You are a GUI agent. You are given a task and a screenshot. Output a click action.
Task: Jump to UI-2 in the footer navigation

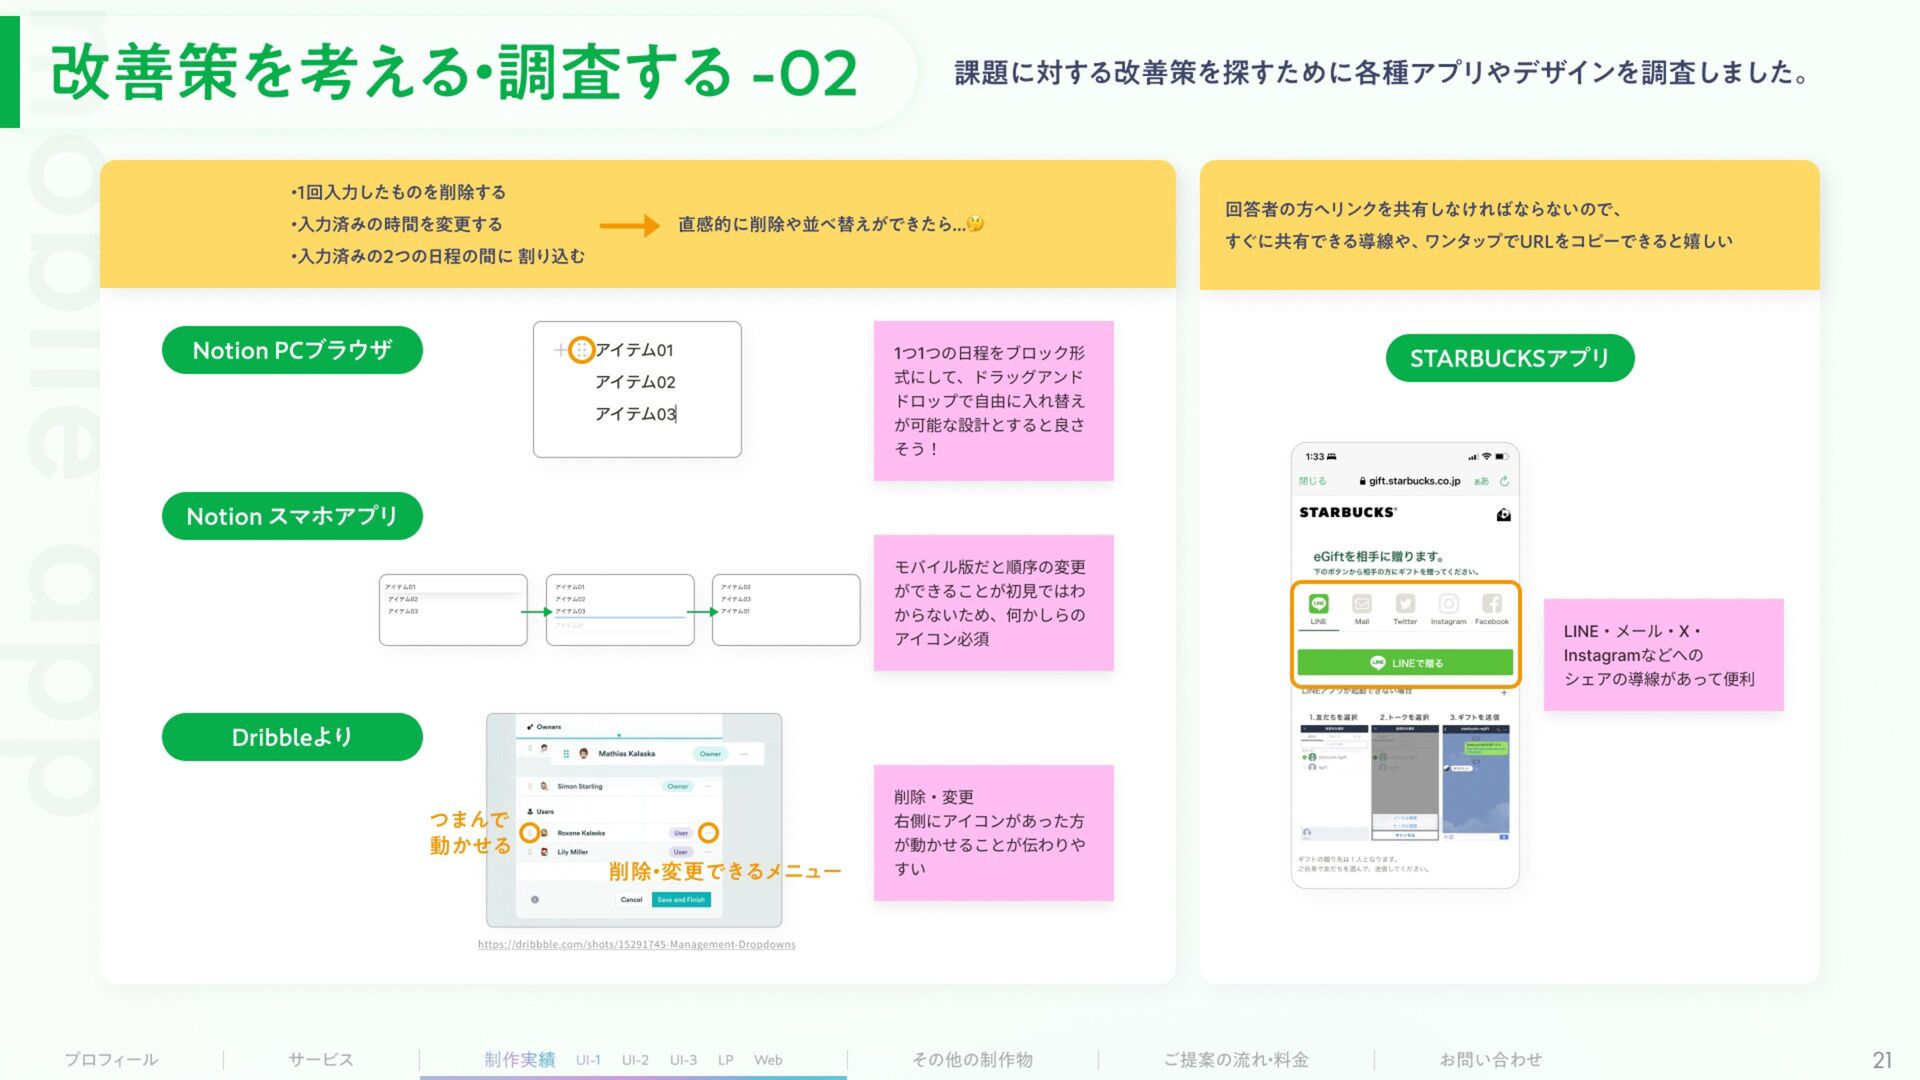pyautogui.click(x=635, y=1060)
